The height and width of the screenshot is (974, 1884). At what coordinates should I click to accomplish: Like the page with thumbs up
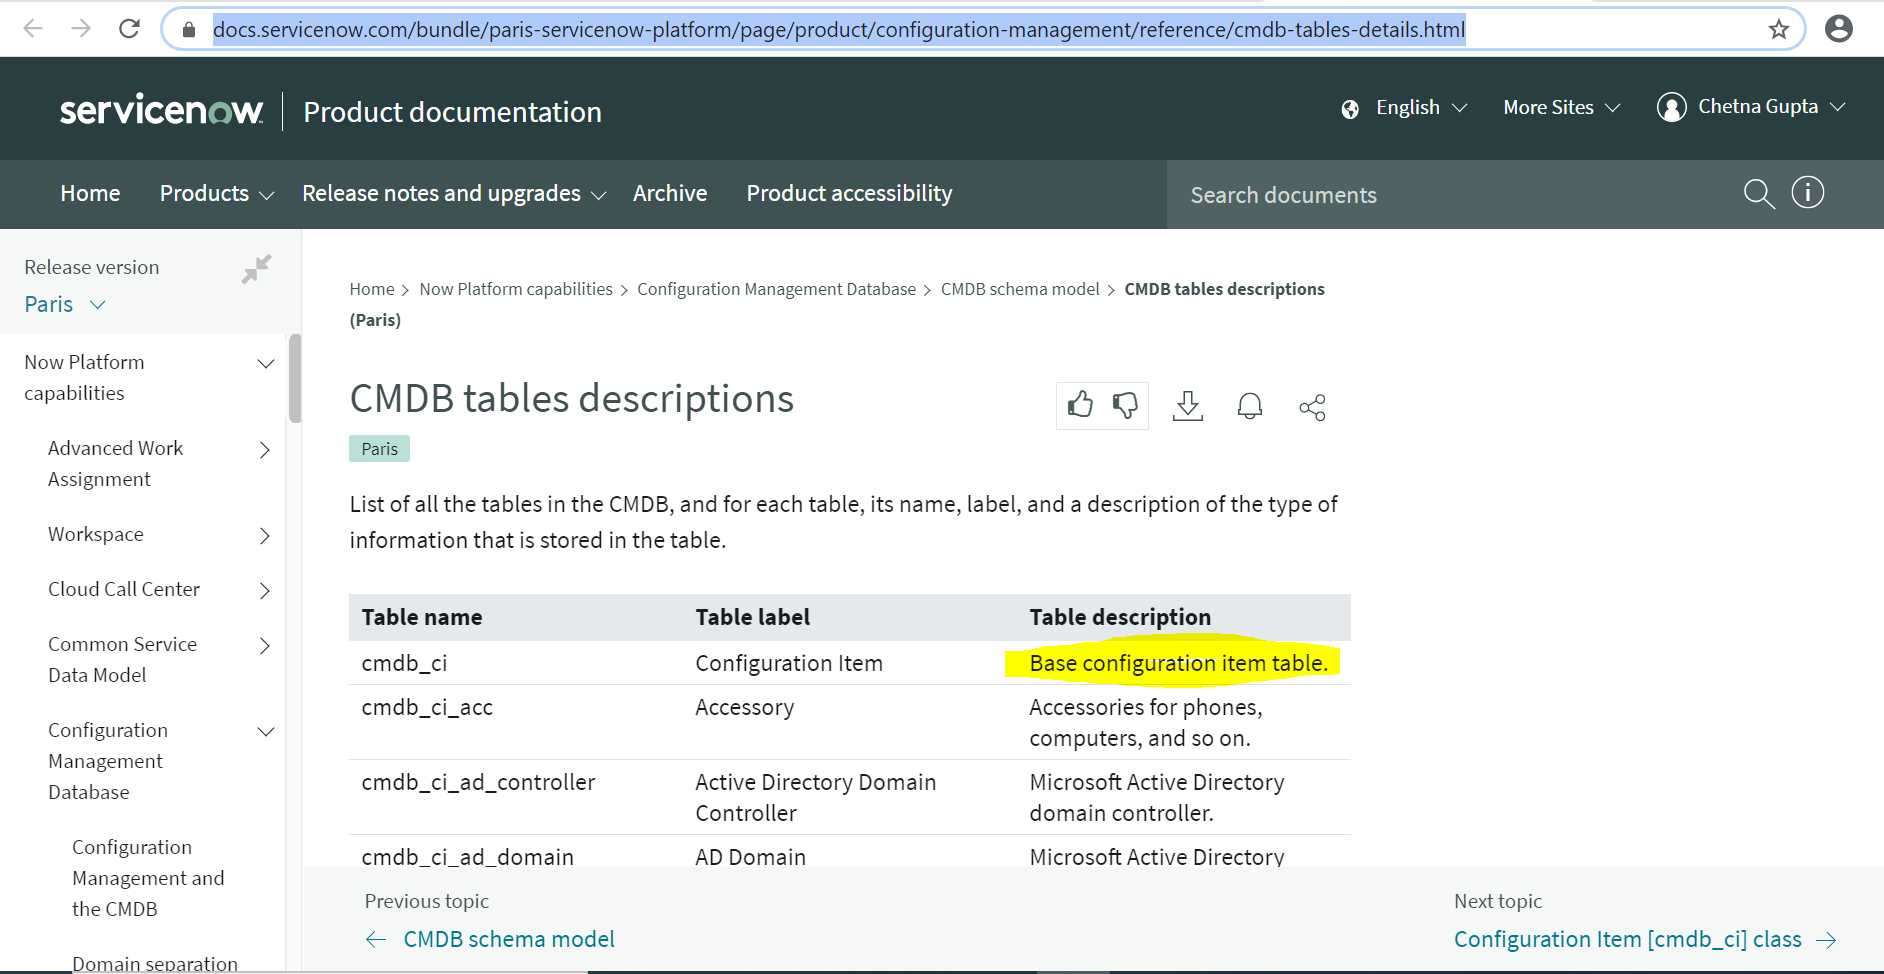click(x=1080, y=405)
